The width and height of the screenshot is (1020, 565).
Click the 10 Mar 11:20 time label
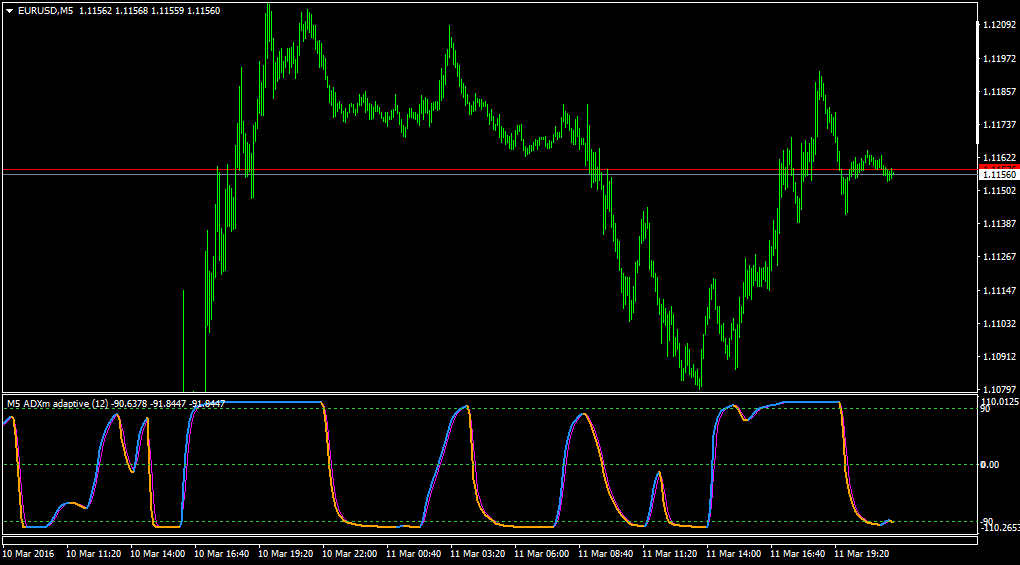coord(94,554)
